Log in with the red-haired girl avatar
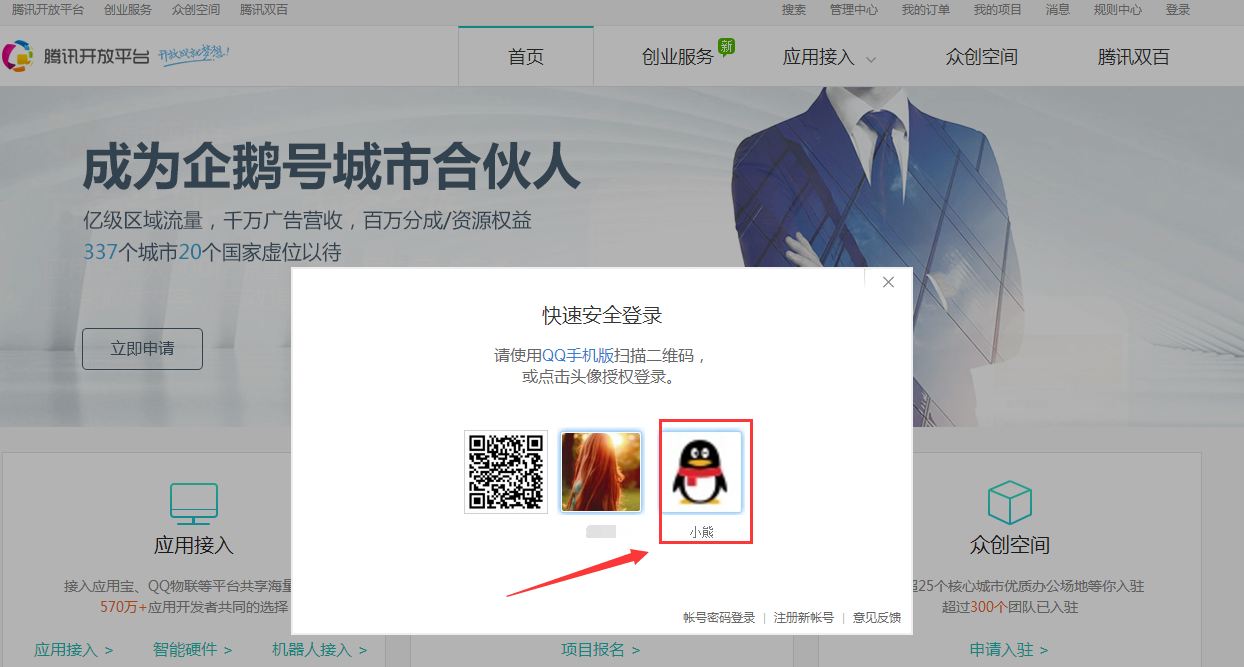This screenshot has width=1244, height=667. click(600, 472)
